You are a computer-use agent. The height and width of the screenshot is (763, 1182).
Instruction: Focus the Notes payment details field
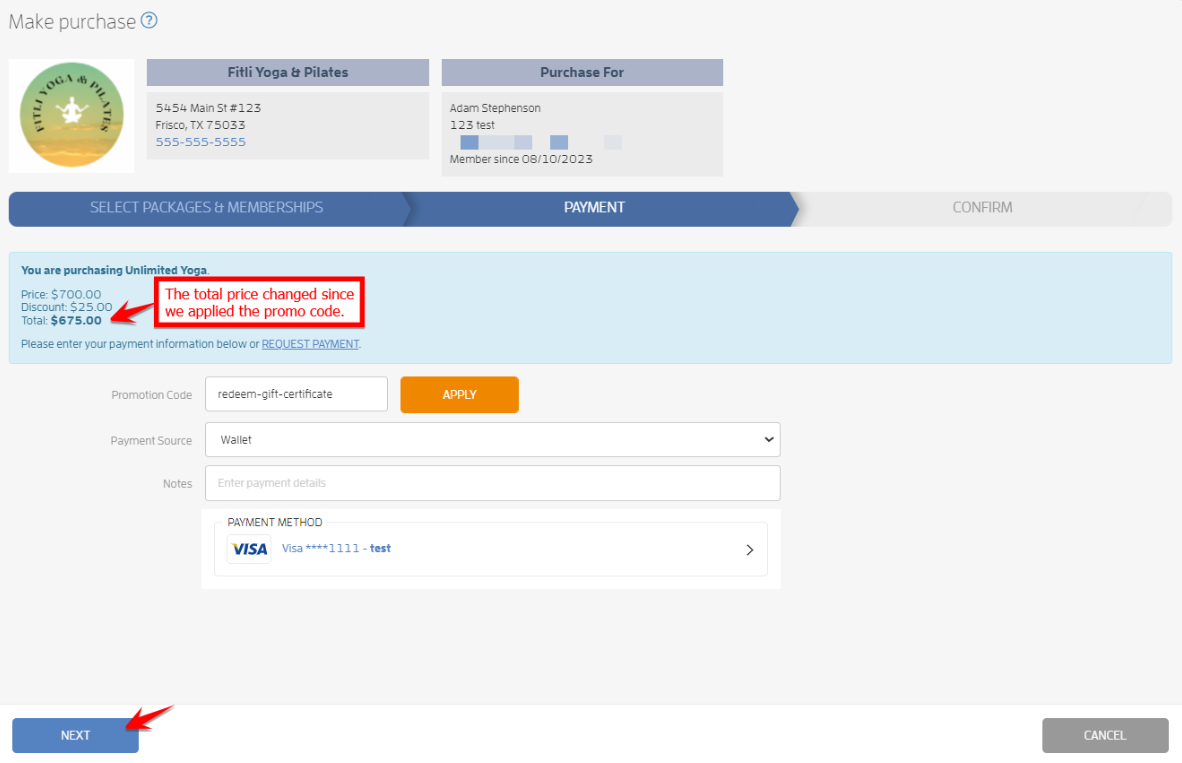(492, 483)
